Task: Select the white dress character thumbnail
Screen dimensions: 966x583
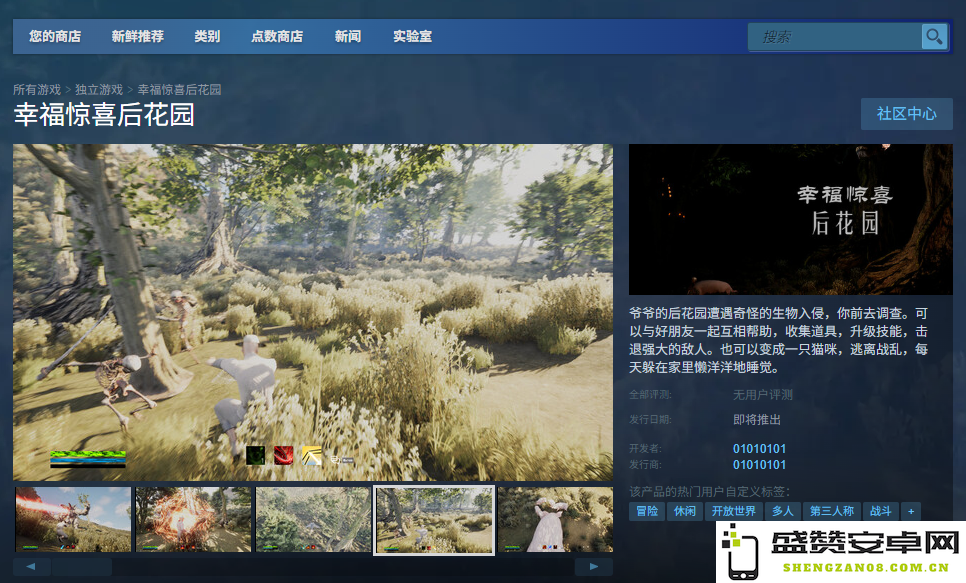Action: point(555,520)
